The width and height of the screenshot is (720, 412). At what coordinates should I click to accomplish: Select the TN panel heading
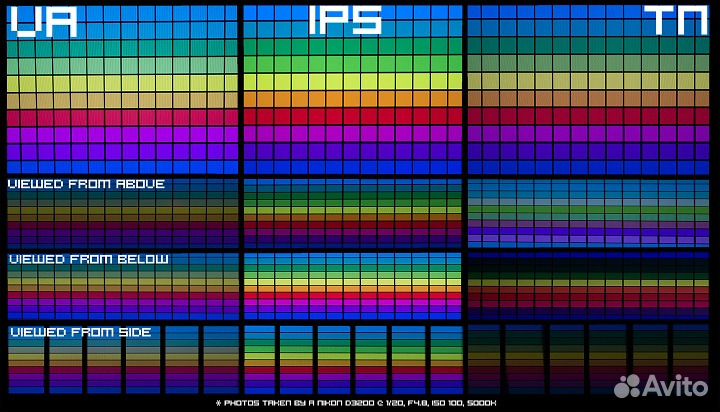[x=675, y=21]
